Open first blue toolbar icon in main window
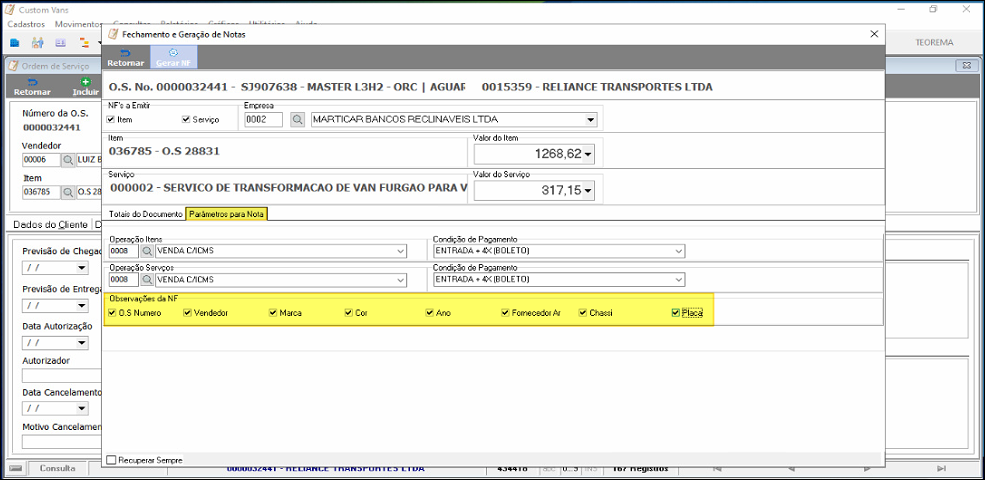This screenshot has width=985, height=480. click(x=15, y=43)
